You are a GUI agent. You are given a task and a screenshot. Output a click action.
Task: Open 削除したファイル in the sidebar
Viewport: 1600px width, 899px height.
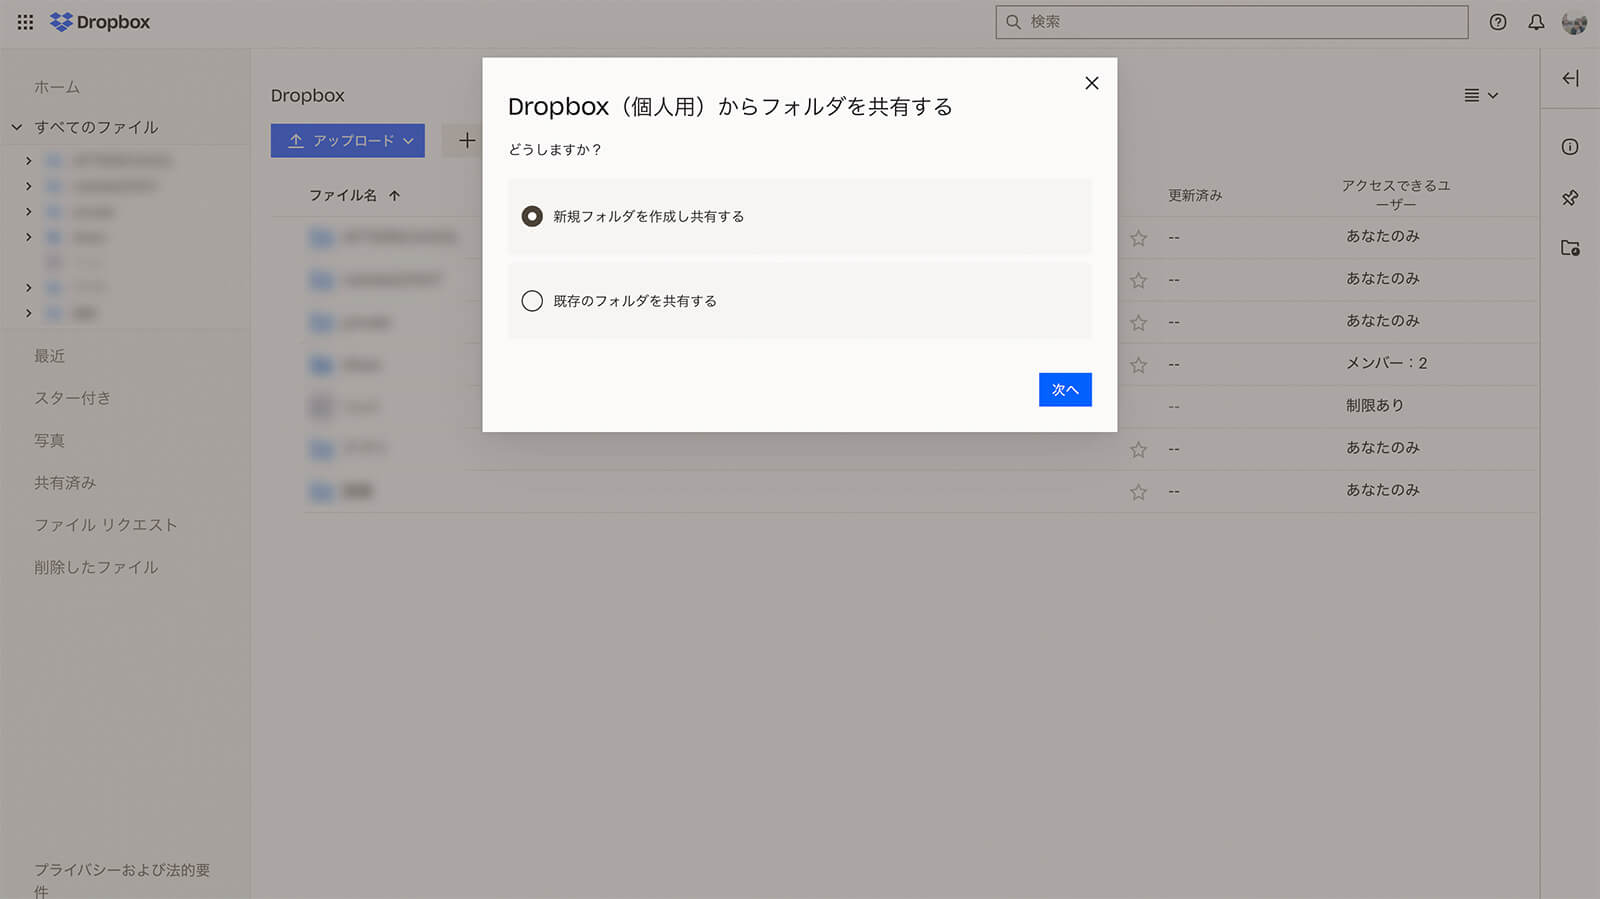pos(96,567)
